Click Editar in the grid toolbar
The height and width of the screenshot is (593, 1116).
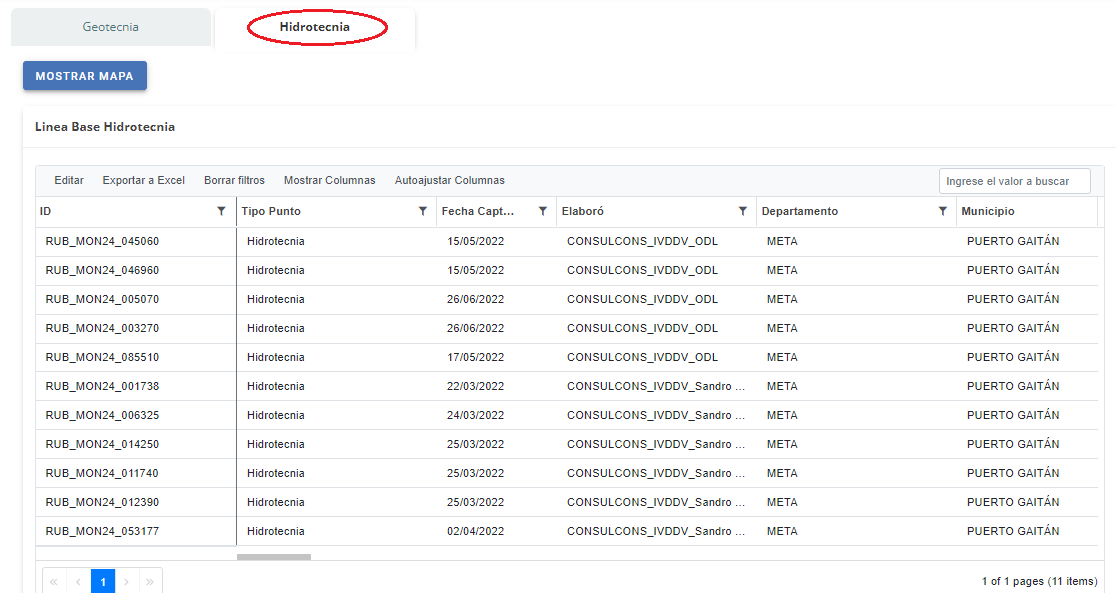click(69, 181)
